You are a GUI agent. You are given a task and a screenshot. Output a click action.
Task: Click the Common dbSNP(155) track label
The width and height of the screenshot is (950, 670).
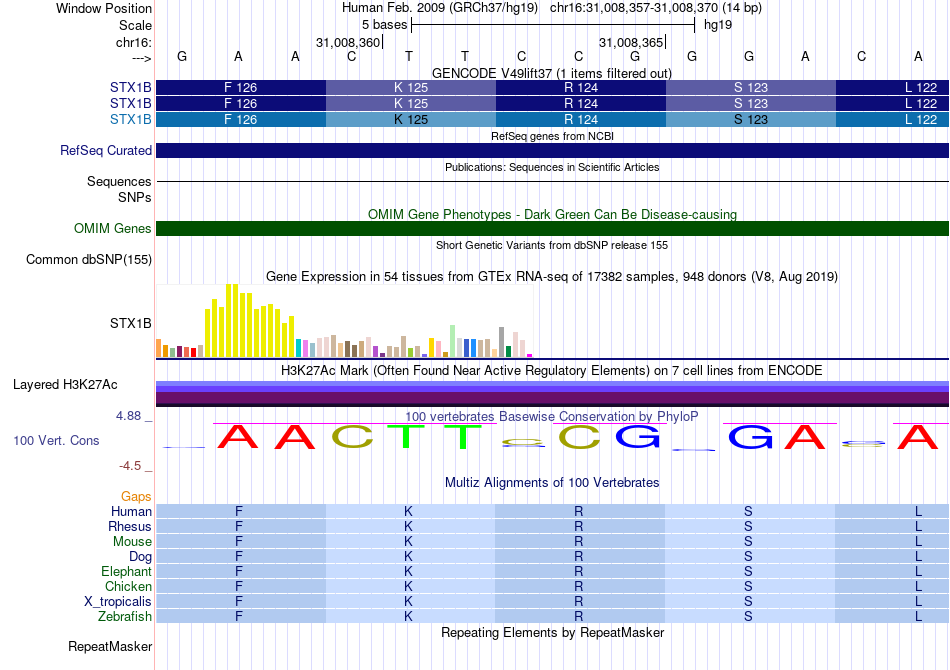pos(89,259)
